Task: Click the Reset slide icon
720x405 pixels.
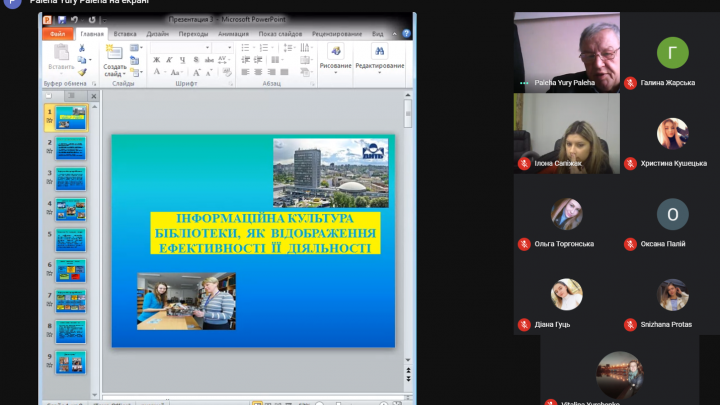Action: click(135, 60)
